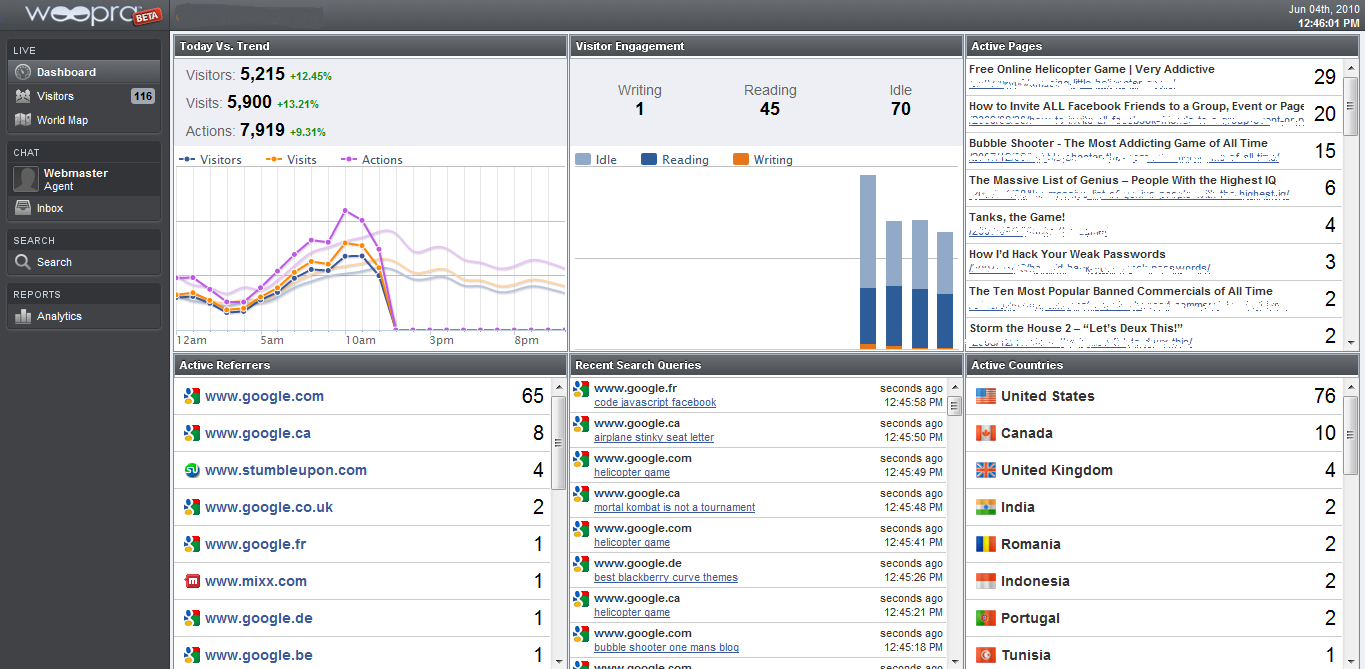Image resolution: width=1365 pixels, height=669 pixels.
Task: Open Visitors in the sidebar
Action: 84,96
